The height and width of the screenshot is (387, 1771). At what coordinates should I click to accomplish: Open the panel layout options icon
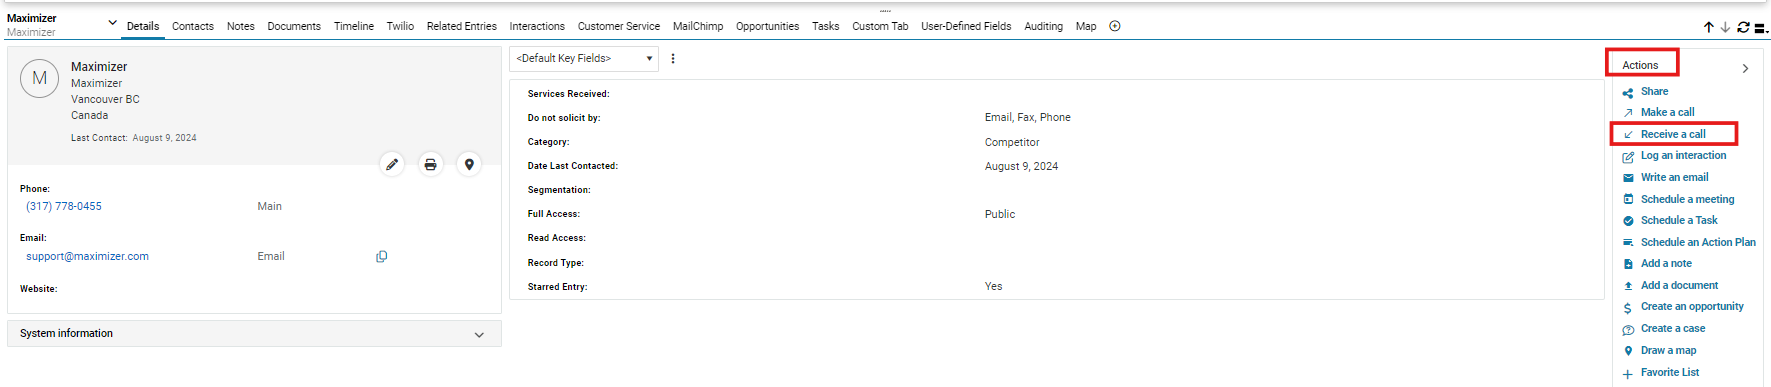(1761, 28)
